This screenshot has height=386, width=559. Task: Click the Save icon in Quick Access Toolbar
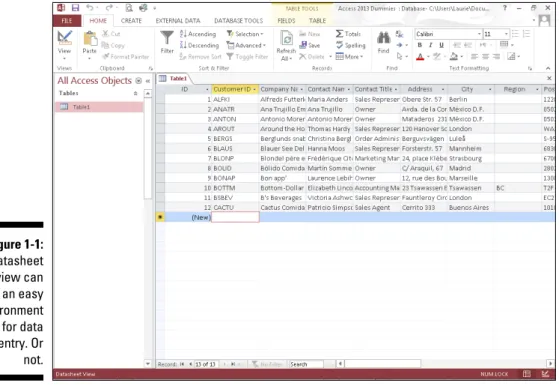[75, 8]
